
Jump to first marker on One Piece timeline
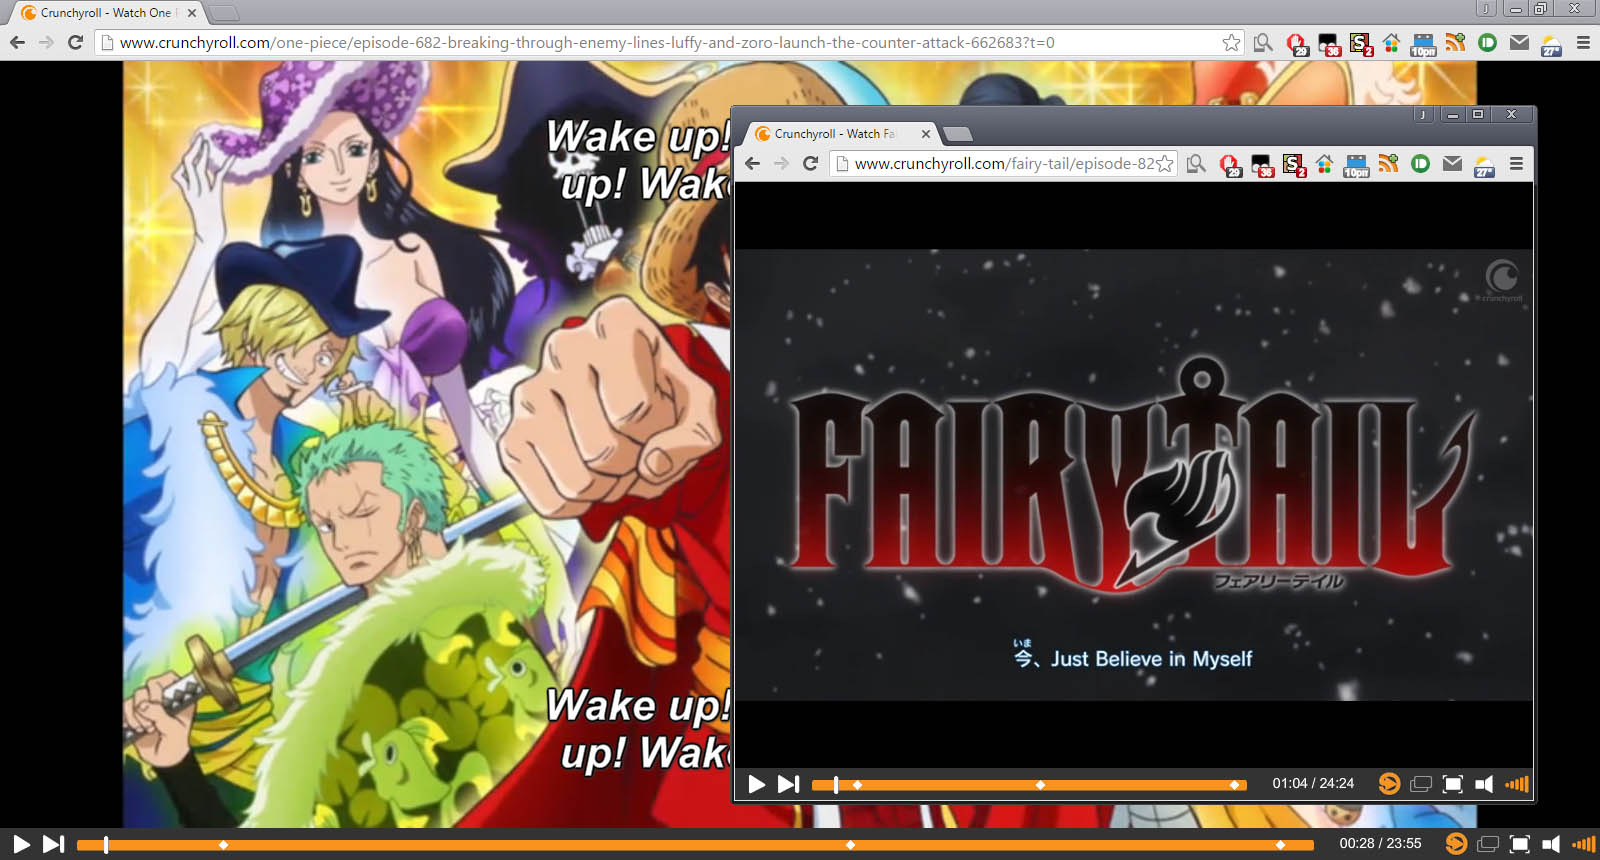tap(223, 845)
